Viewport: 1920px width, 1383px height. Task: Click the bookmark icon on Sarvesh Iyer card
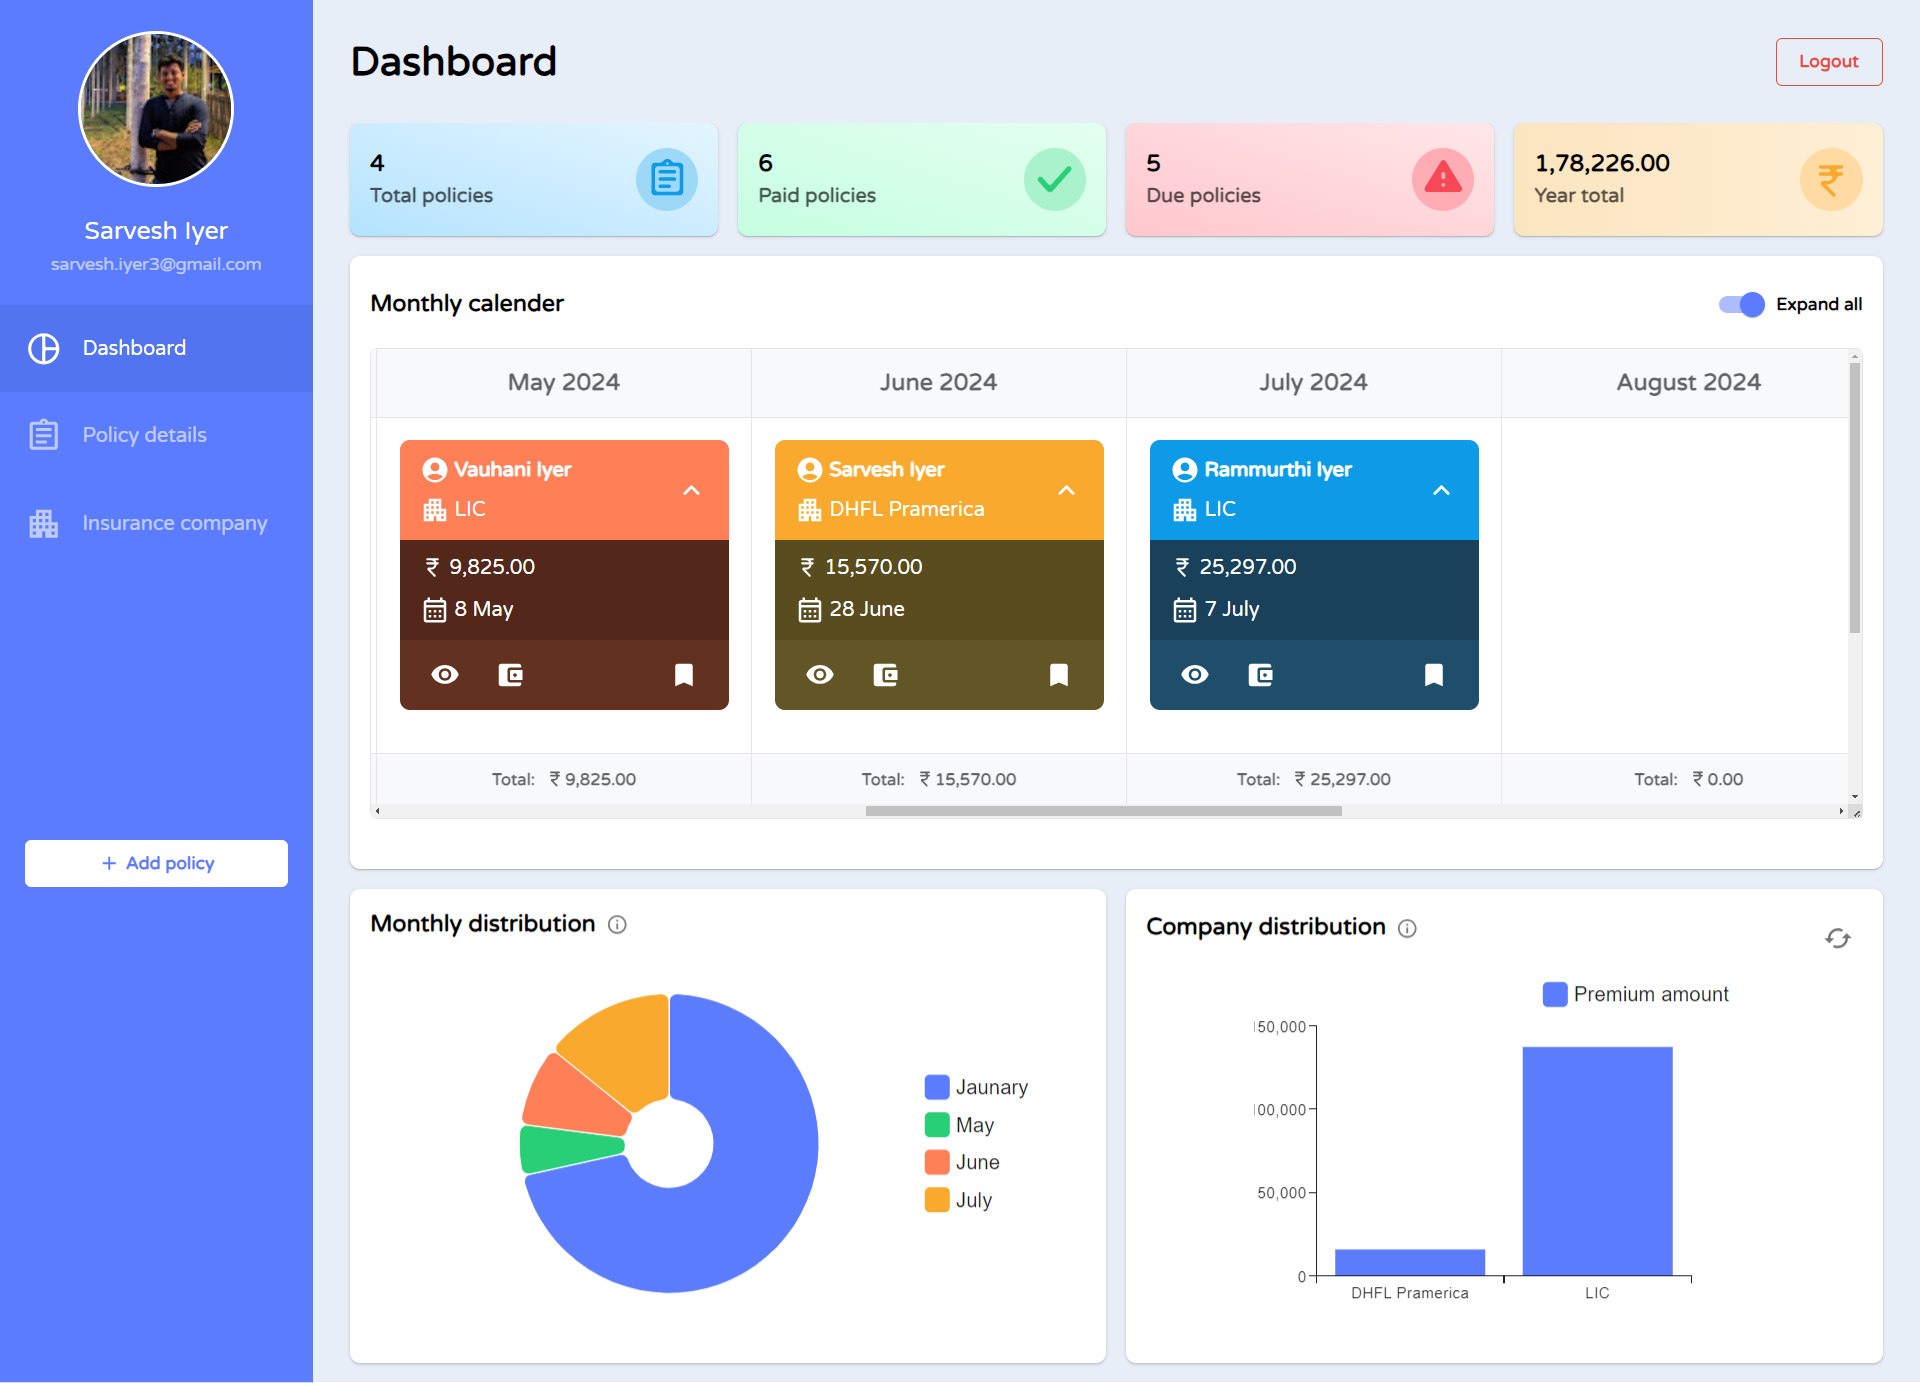1059,675
